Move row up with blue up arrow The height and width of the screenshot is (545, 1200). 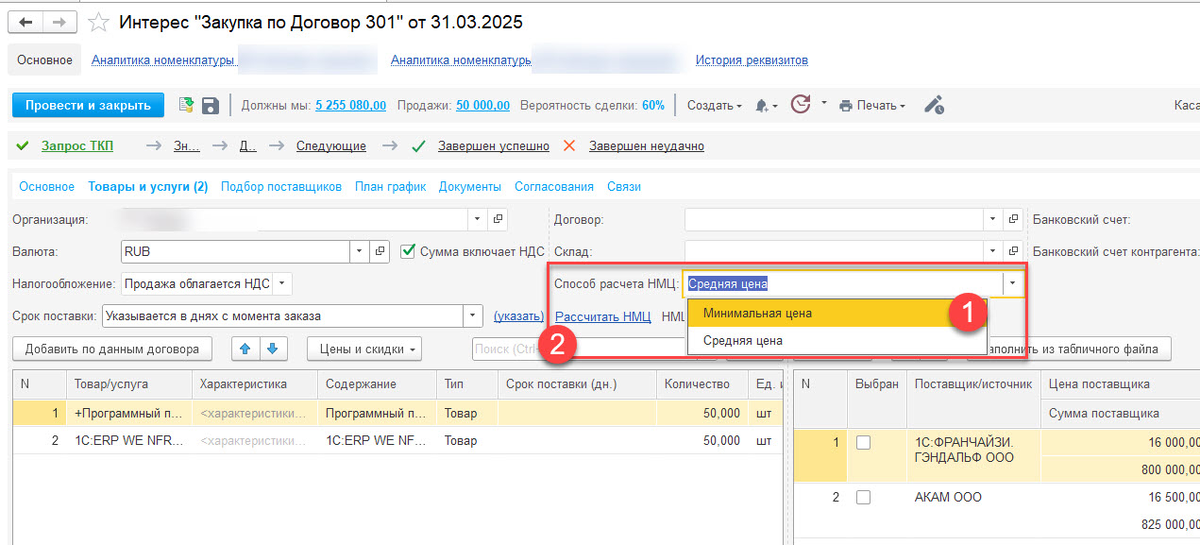[x=244, y=349]
